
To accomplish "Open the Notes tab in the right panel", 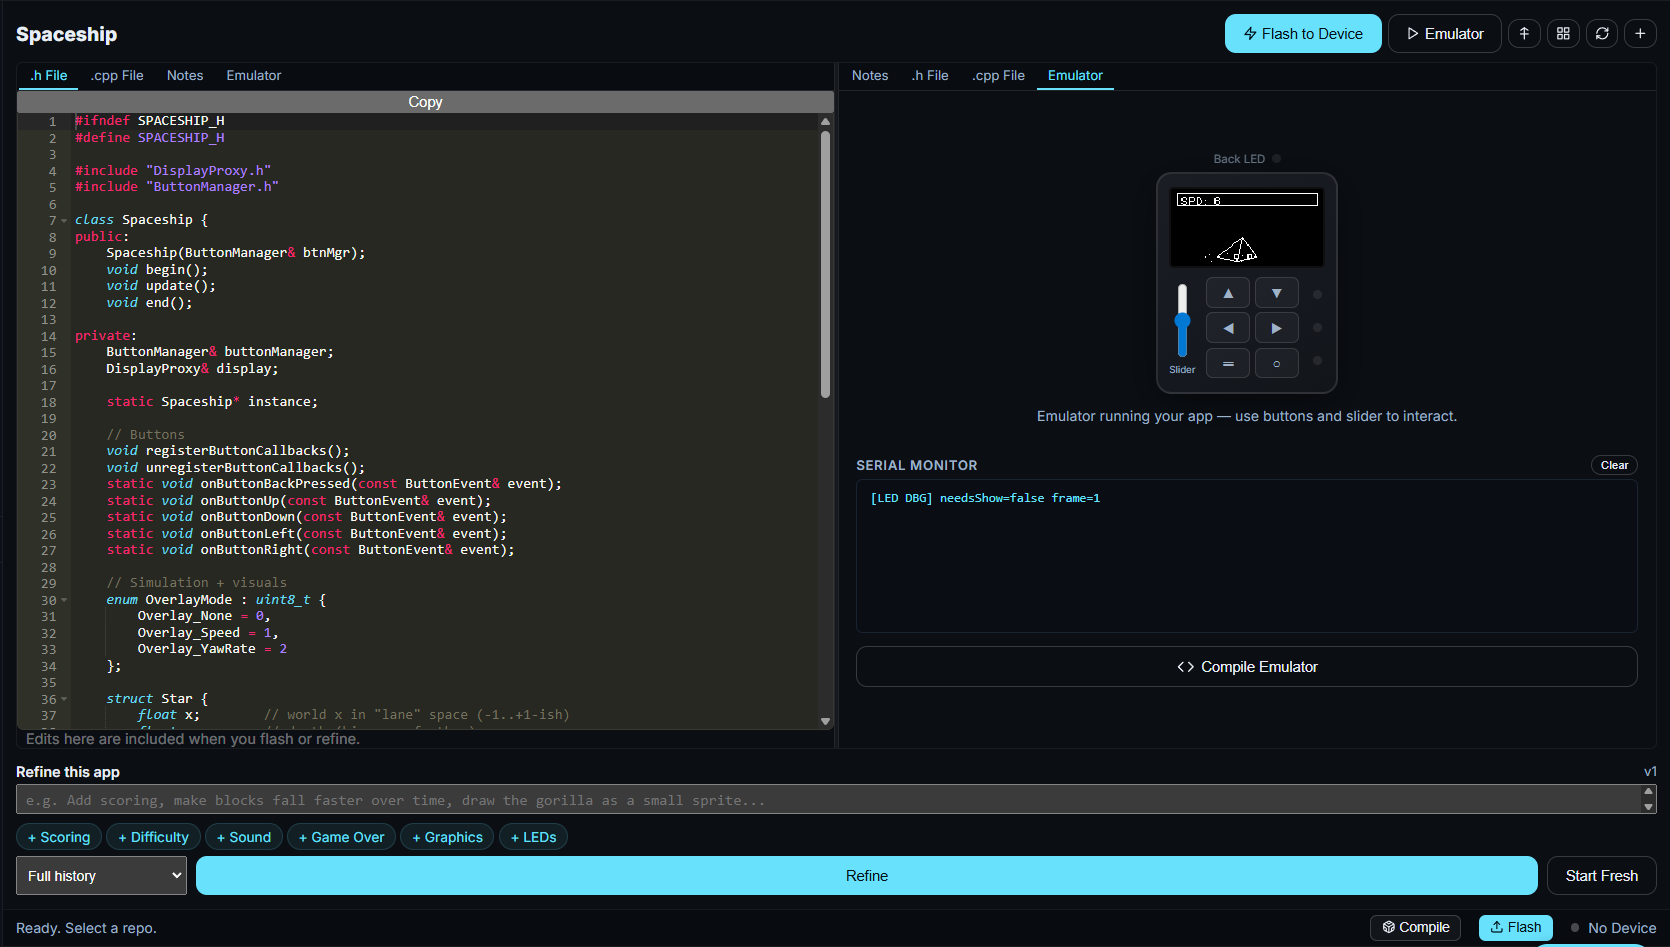I will (870, 75).
